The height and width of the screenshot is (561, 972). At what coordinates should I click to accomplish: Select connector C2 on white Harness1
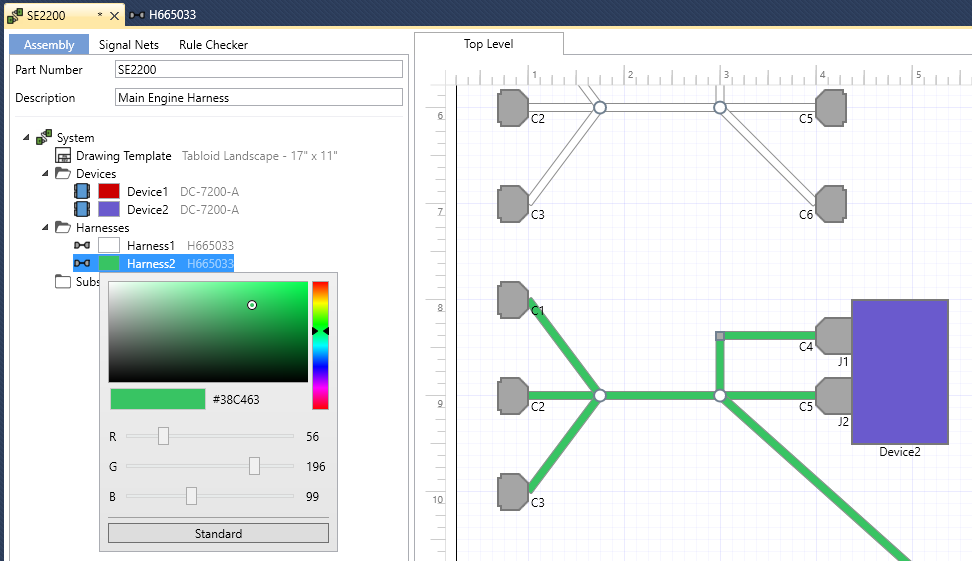(513, 108)
